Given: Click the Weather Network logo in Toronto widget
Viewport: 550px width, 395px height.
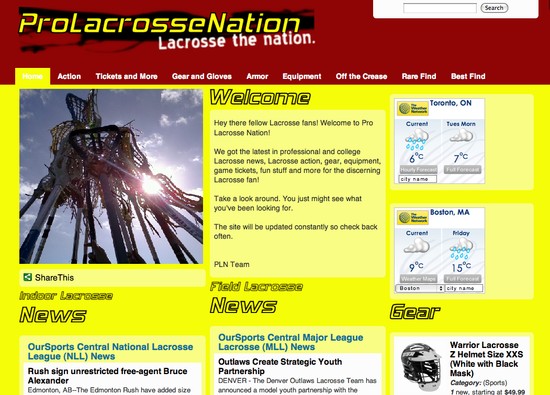Looking at the screenshot, I should click(412, 108).
